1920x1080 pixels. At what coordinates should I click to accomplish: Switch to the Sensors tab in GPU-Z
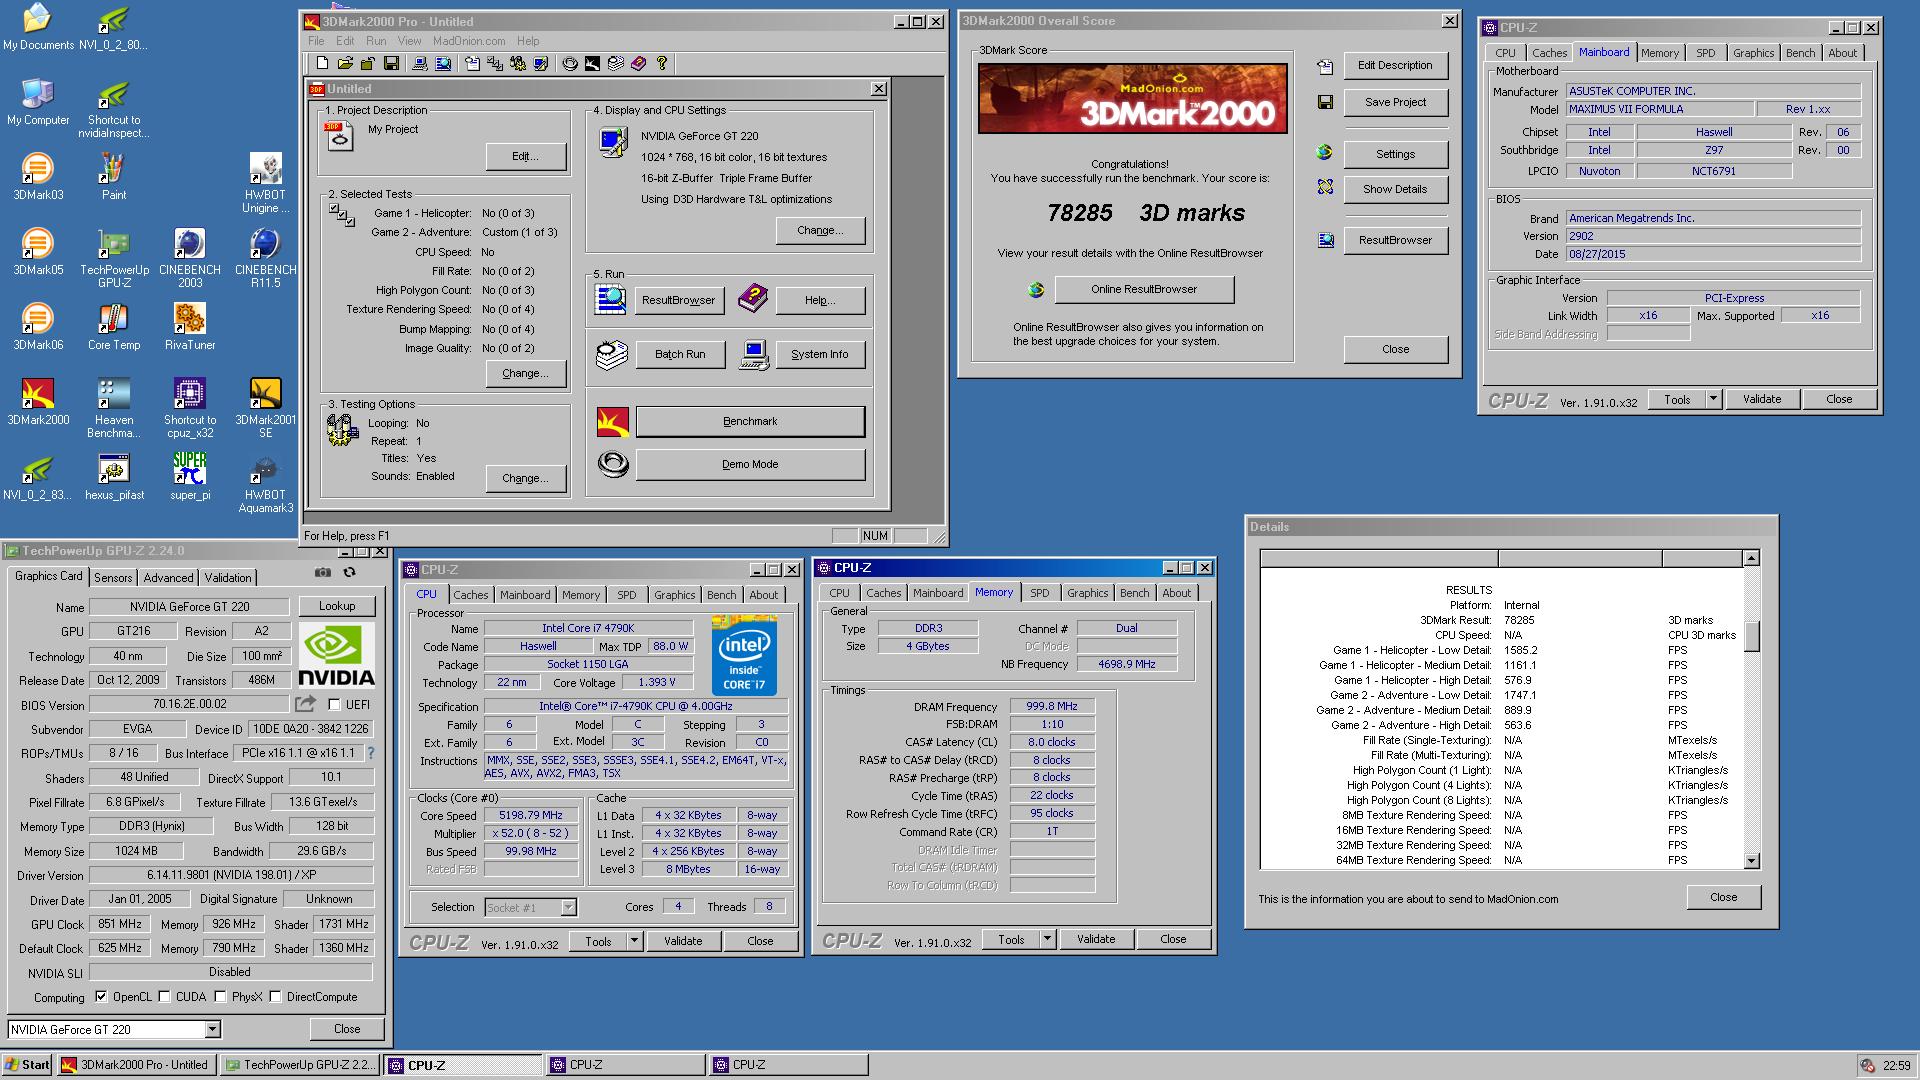point(113,577)
